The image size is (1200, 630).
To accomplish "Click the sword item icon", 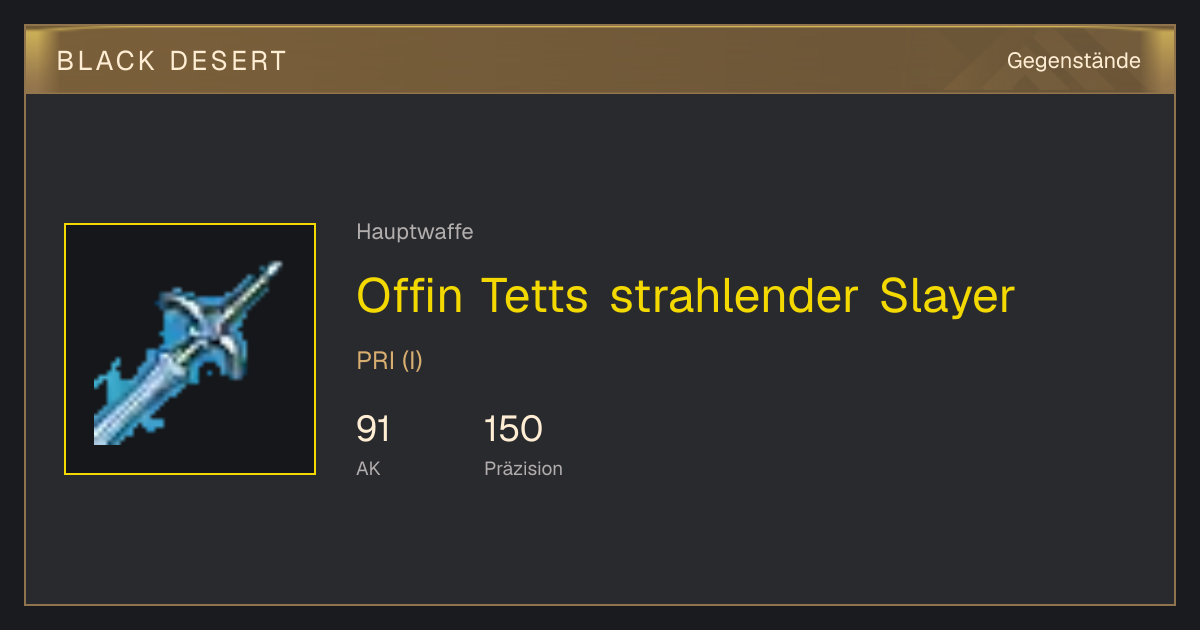I will (x=190, y=350).
